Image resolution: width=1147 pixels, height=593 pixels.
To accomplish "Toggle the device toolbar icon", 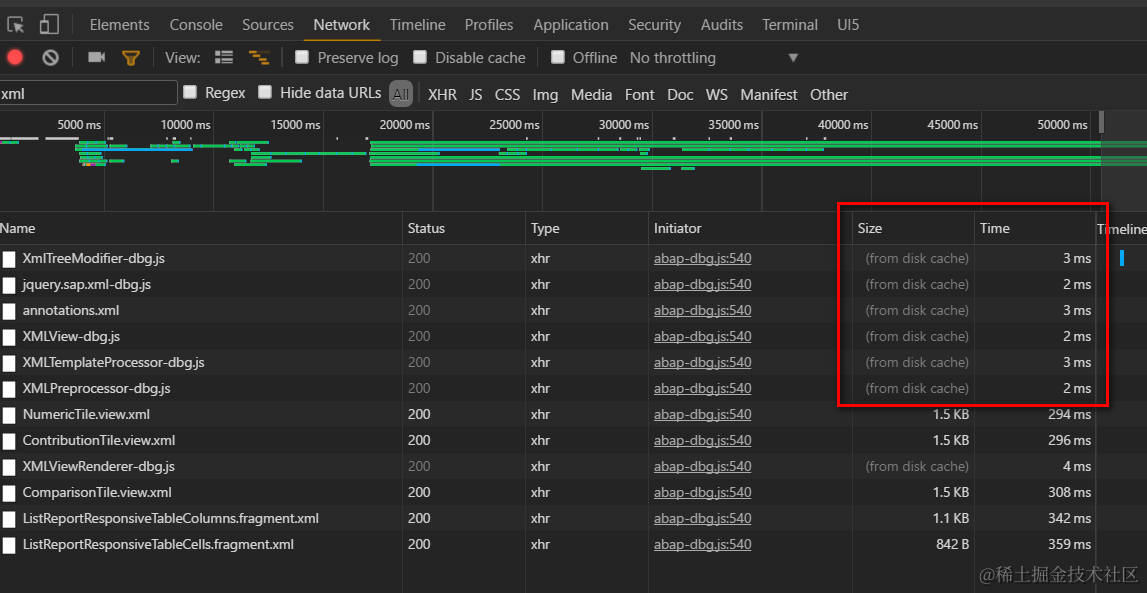I will (x=49, y=25).
